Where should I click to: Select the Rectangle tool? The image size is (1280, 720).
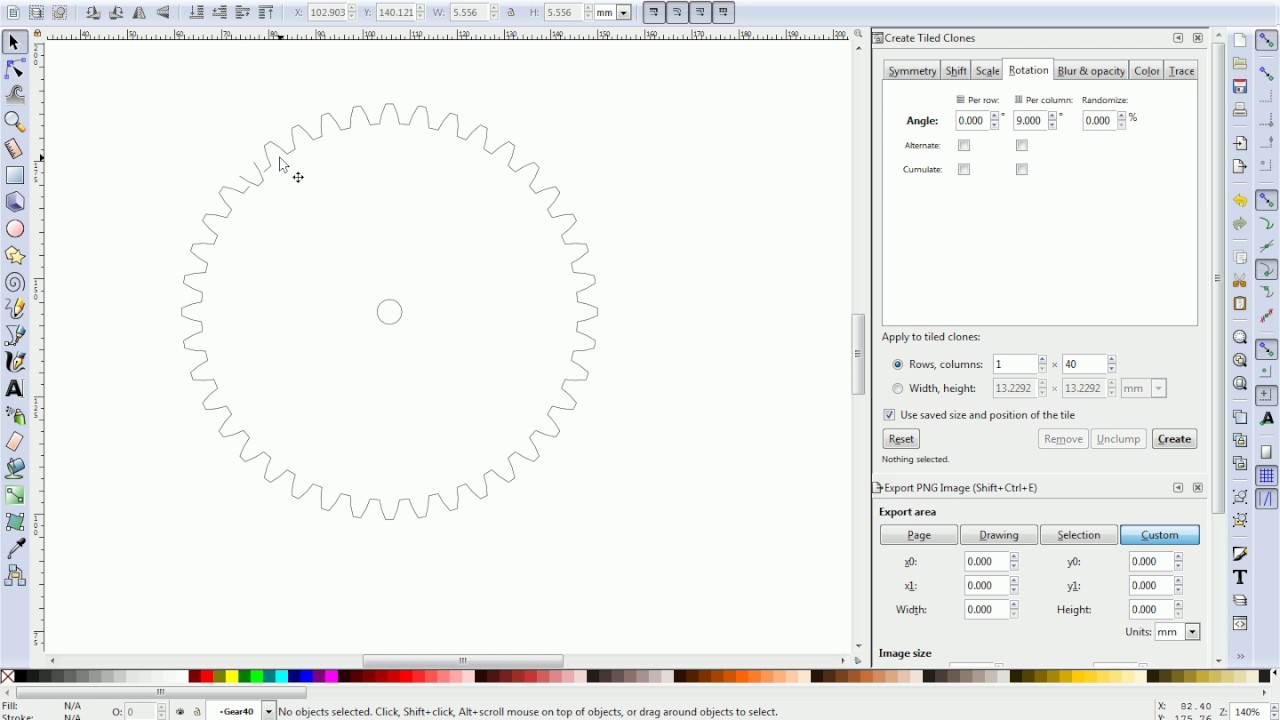tap(15, 175)
